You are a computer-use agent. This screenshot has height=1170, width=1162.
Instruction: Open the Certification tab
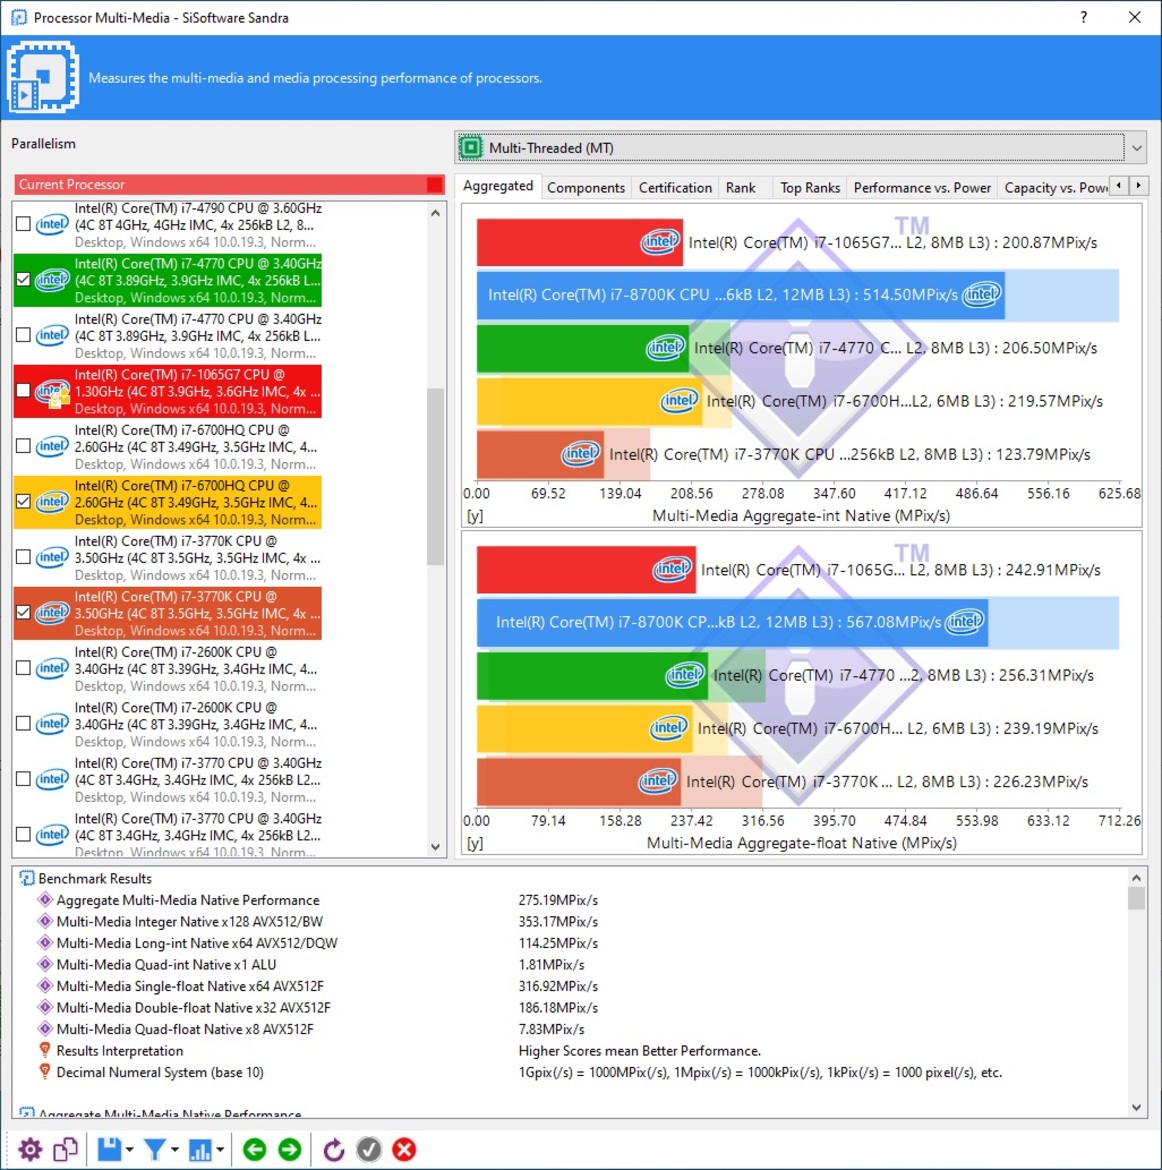pyautogui.click(x=675, y=187)
